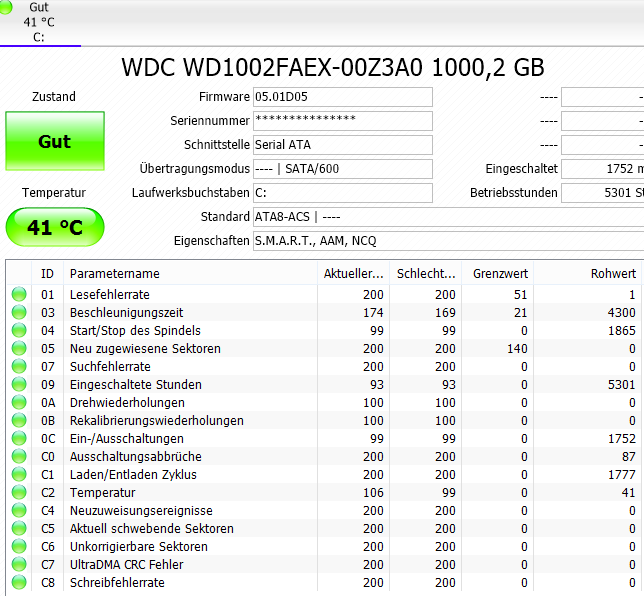Click the green Gut health status button
The image size is (644, 596).
click(55, 141)
